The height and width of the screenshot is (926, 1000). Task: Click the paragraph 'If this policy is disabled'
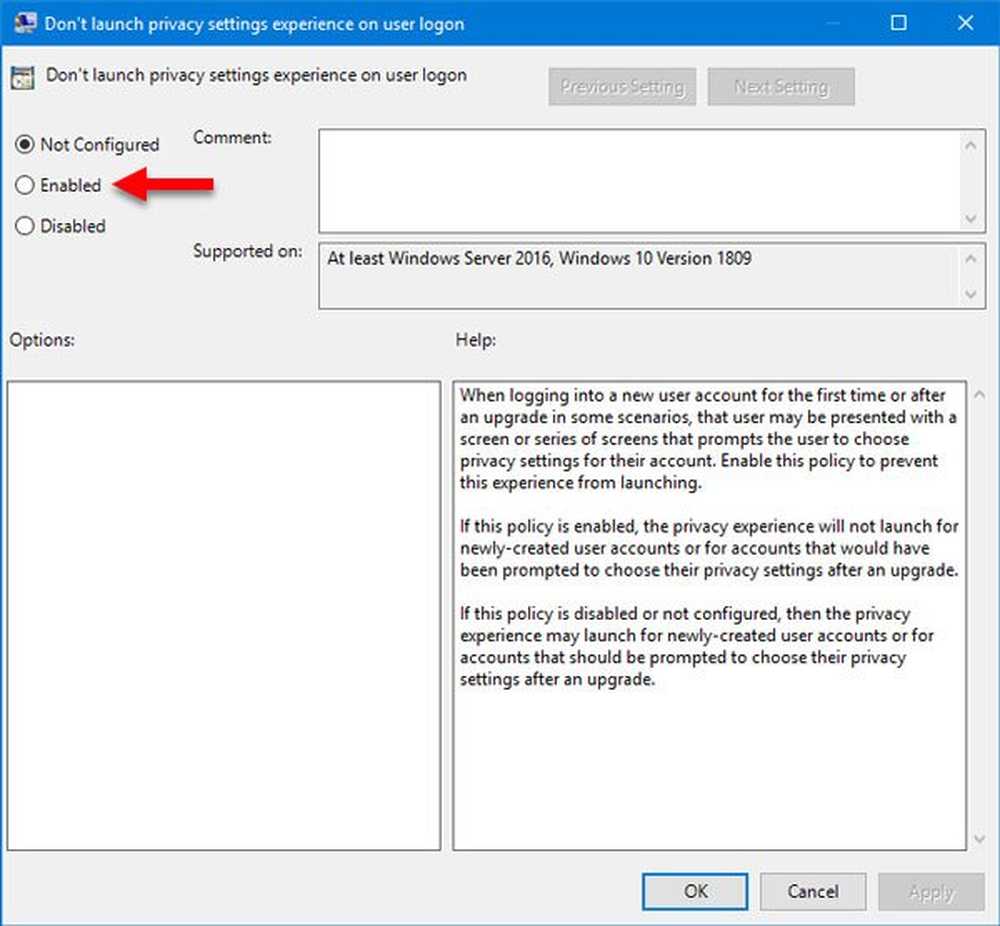tap(696, 646)
